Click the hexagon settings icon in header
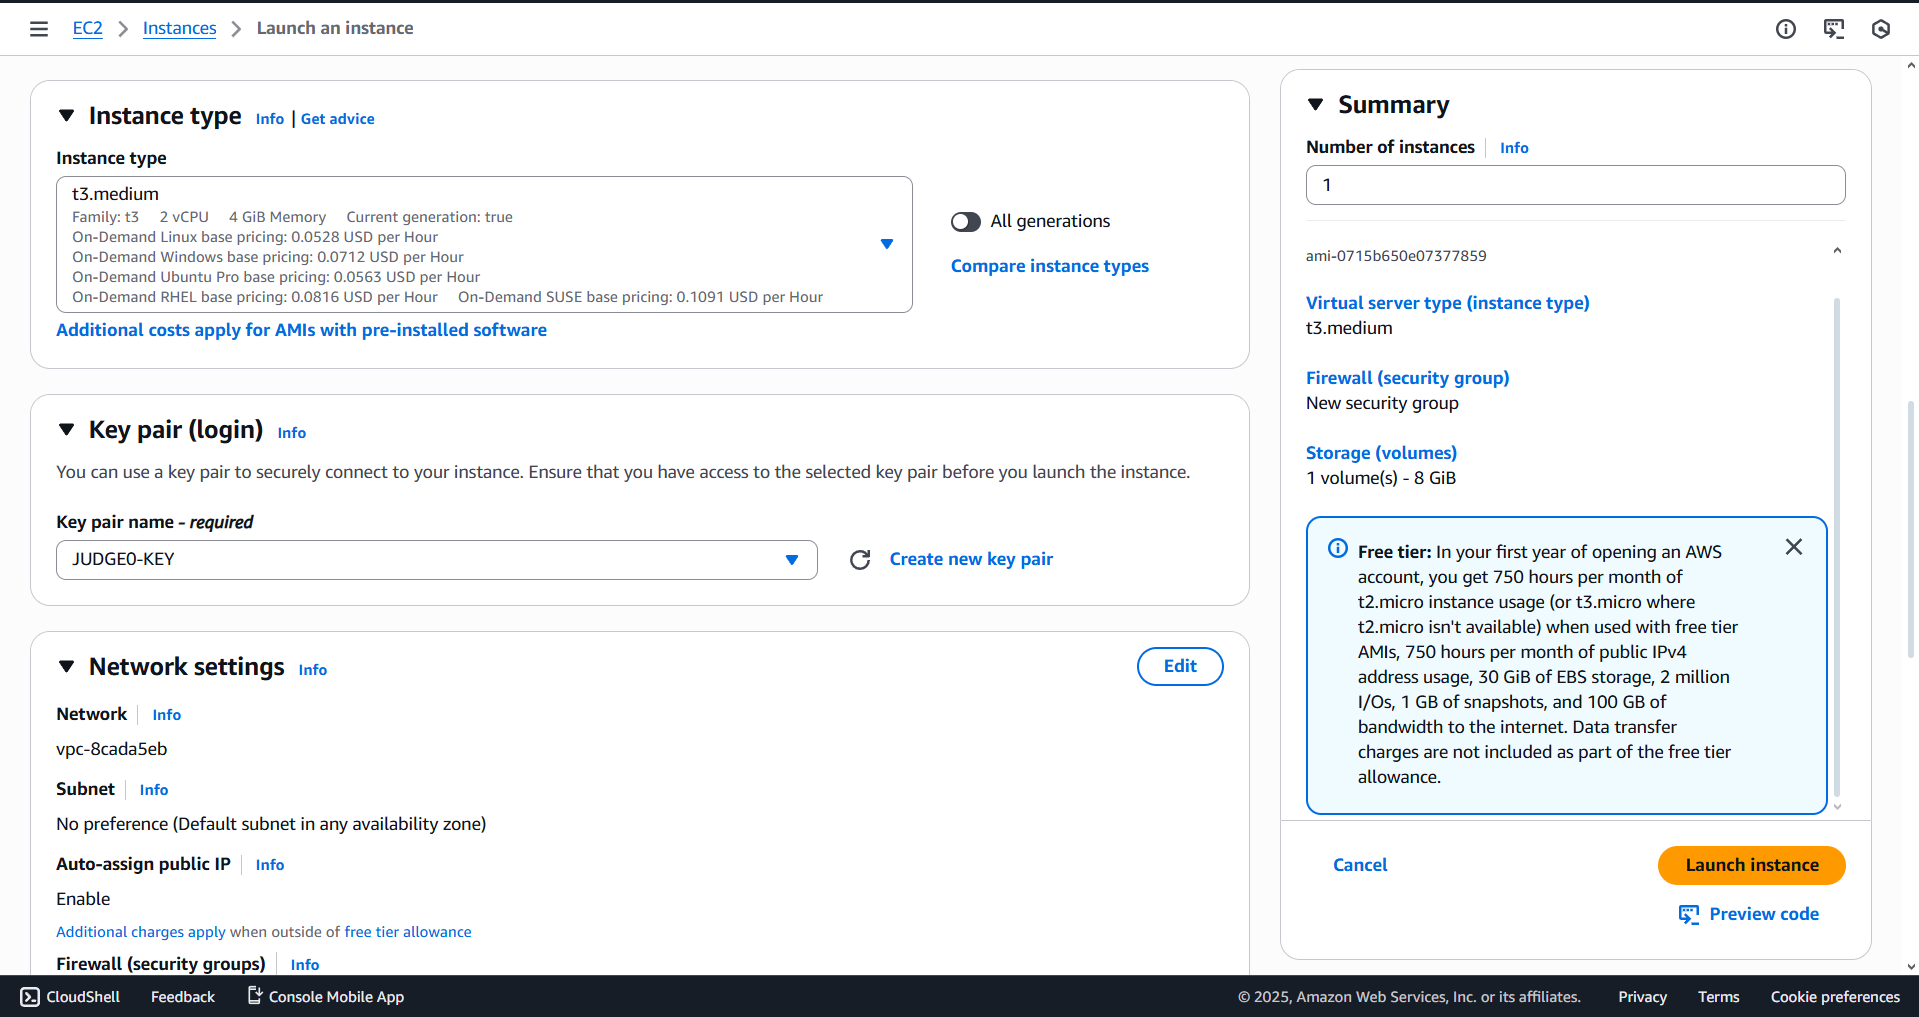 (x=1880, y=29)
